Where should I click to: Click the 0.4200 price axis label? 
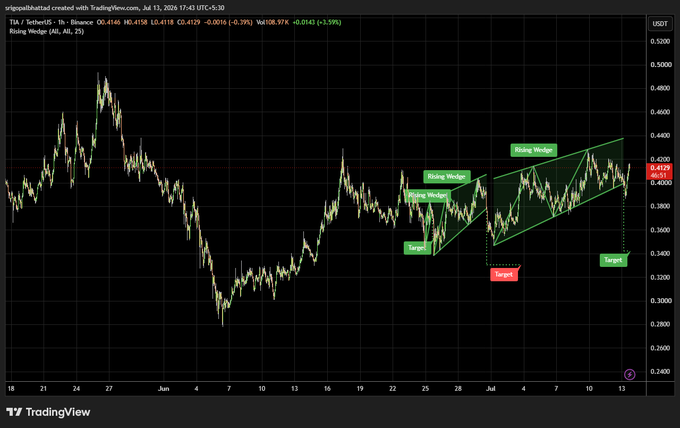tap(660, 159)
